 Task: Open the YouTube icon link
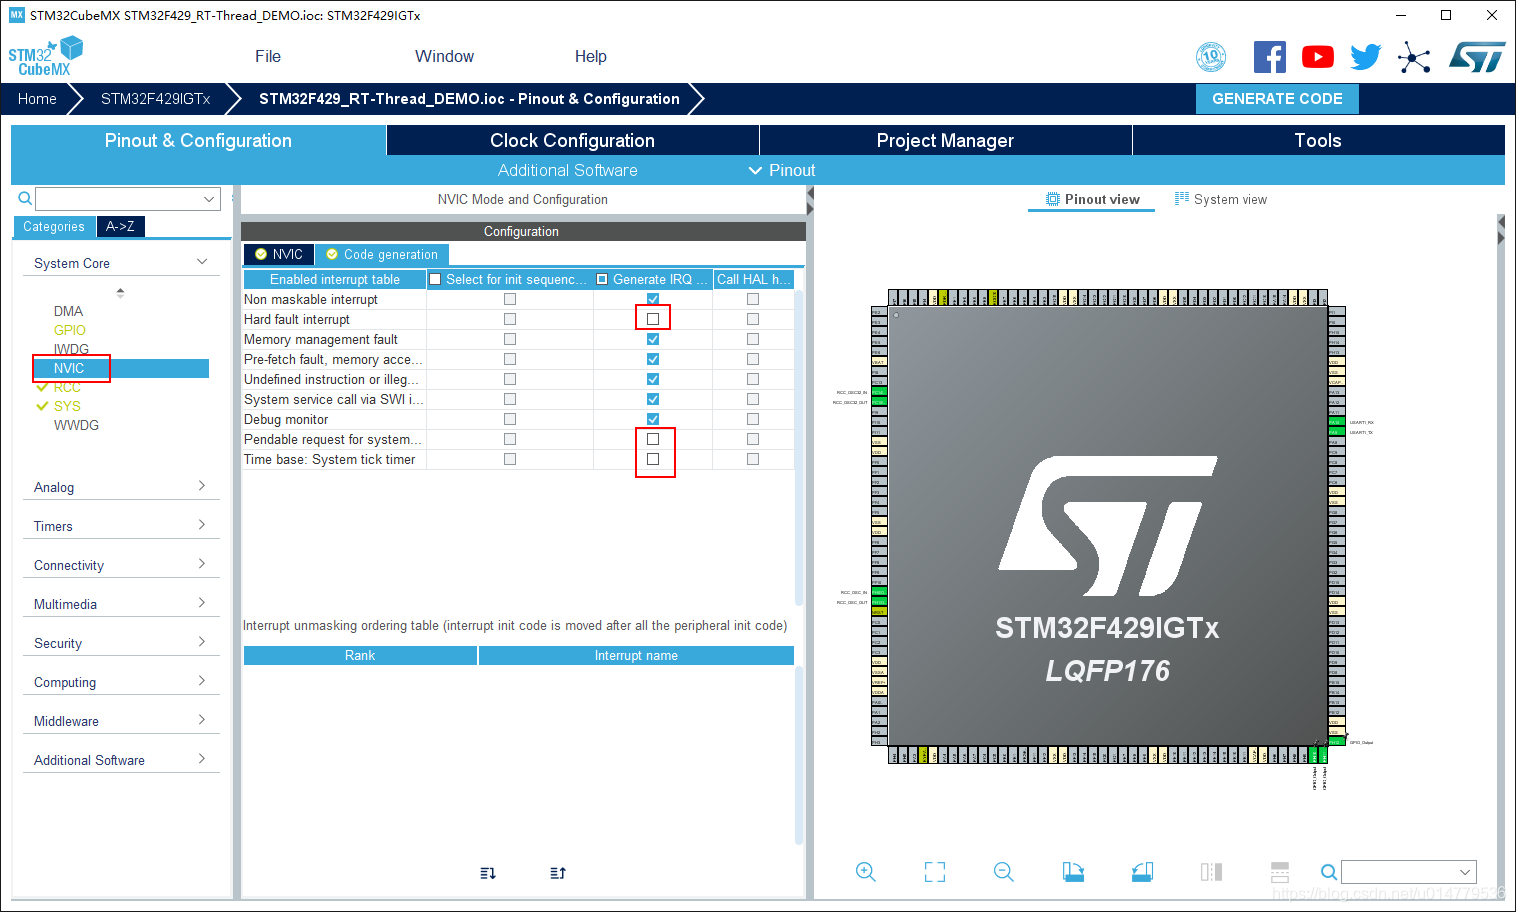coord(1318,57)
